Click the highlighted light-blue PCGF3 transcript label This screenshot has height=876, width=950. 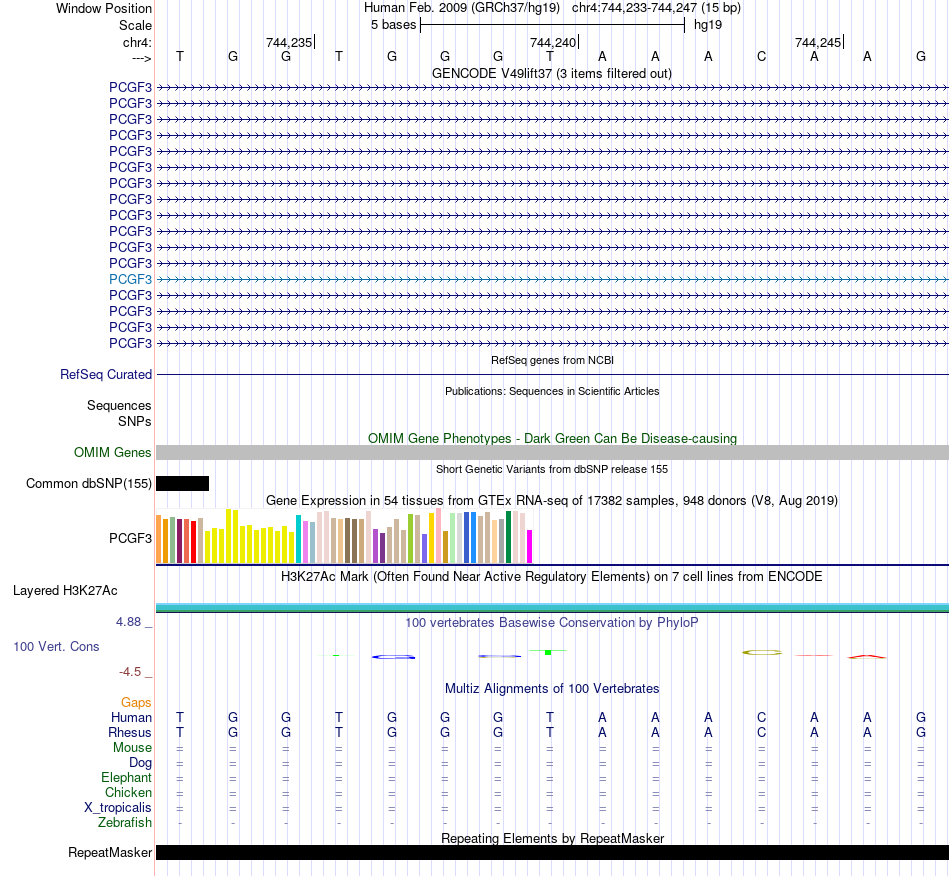click(x=130, y=279)
